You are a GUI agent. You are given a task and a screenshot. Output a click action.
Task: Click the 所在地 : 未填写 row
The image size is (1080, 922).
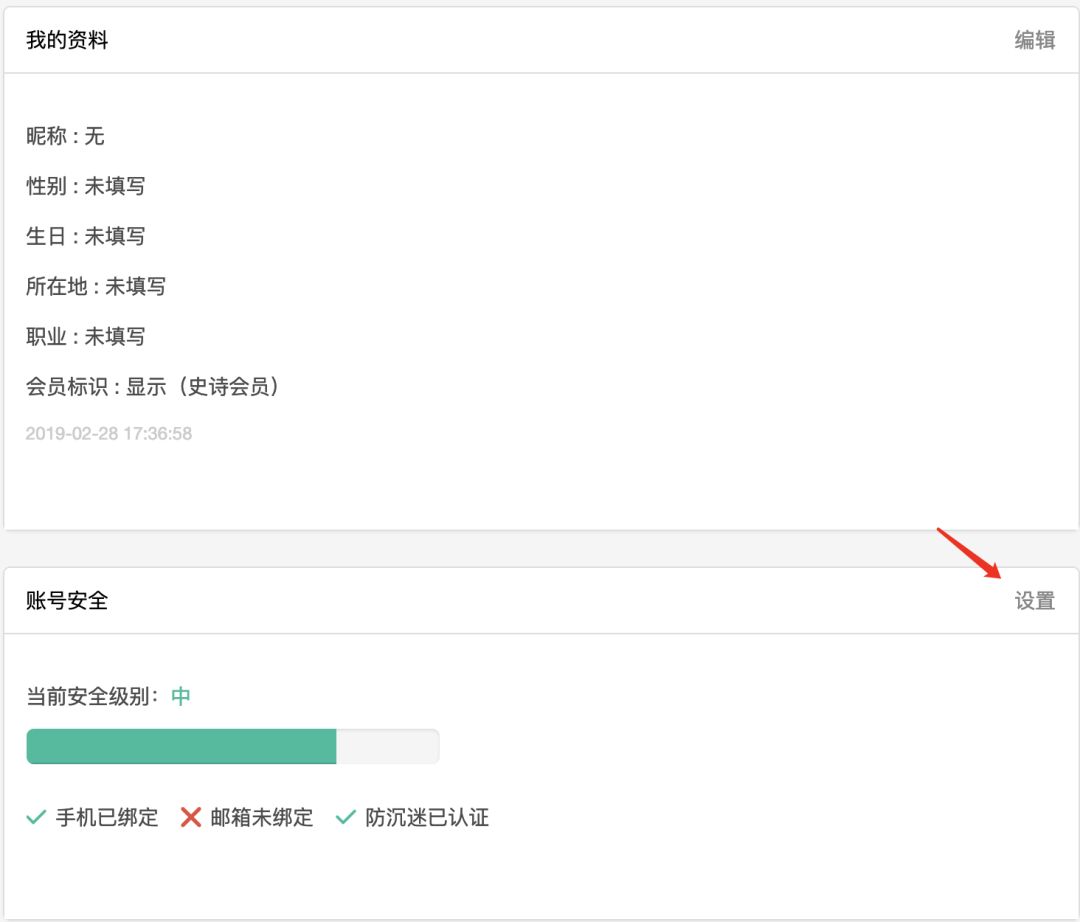pyautogui.click(x=96, y=286)
